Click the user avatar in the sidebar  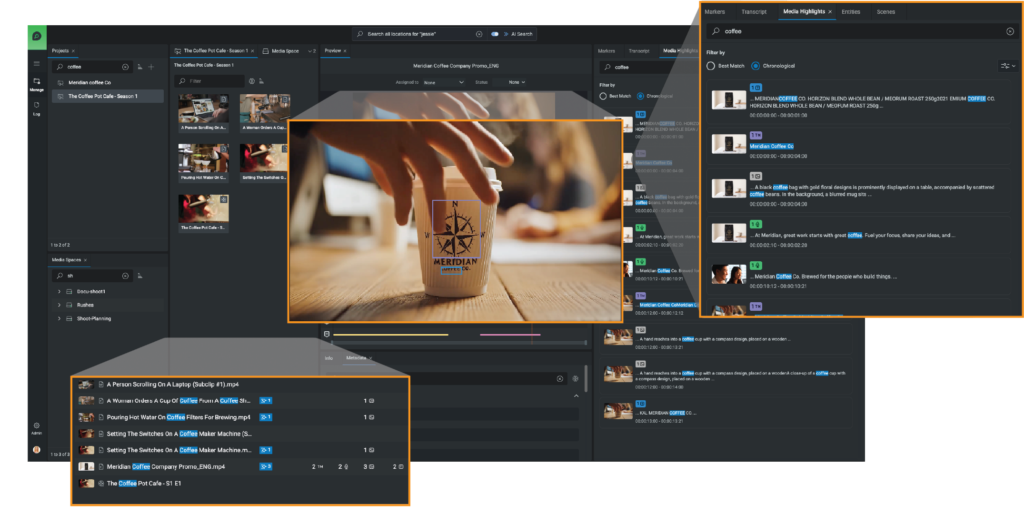37,450
